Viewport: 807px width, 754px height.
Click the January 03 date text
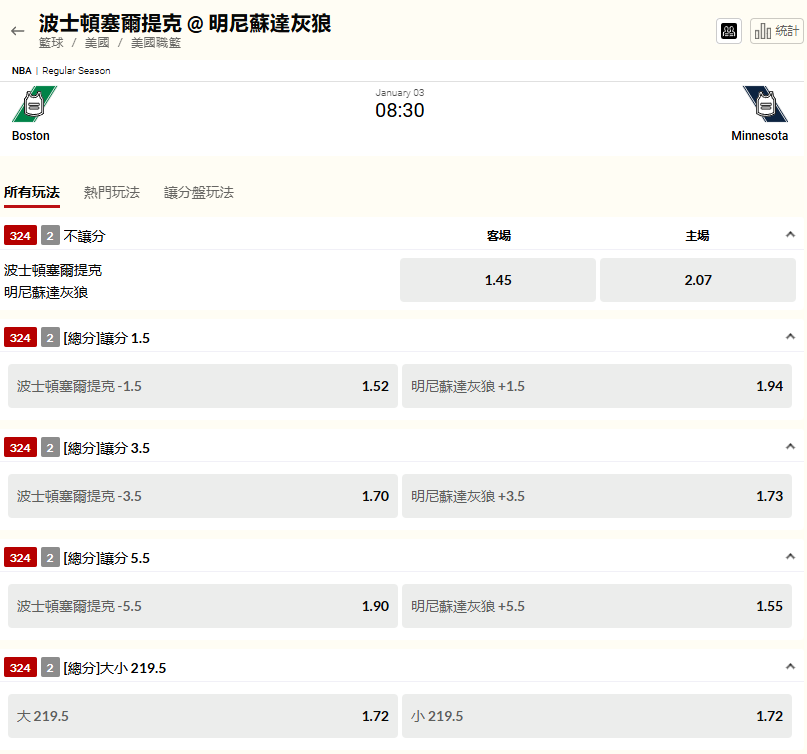[399, 93]
